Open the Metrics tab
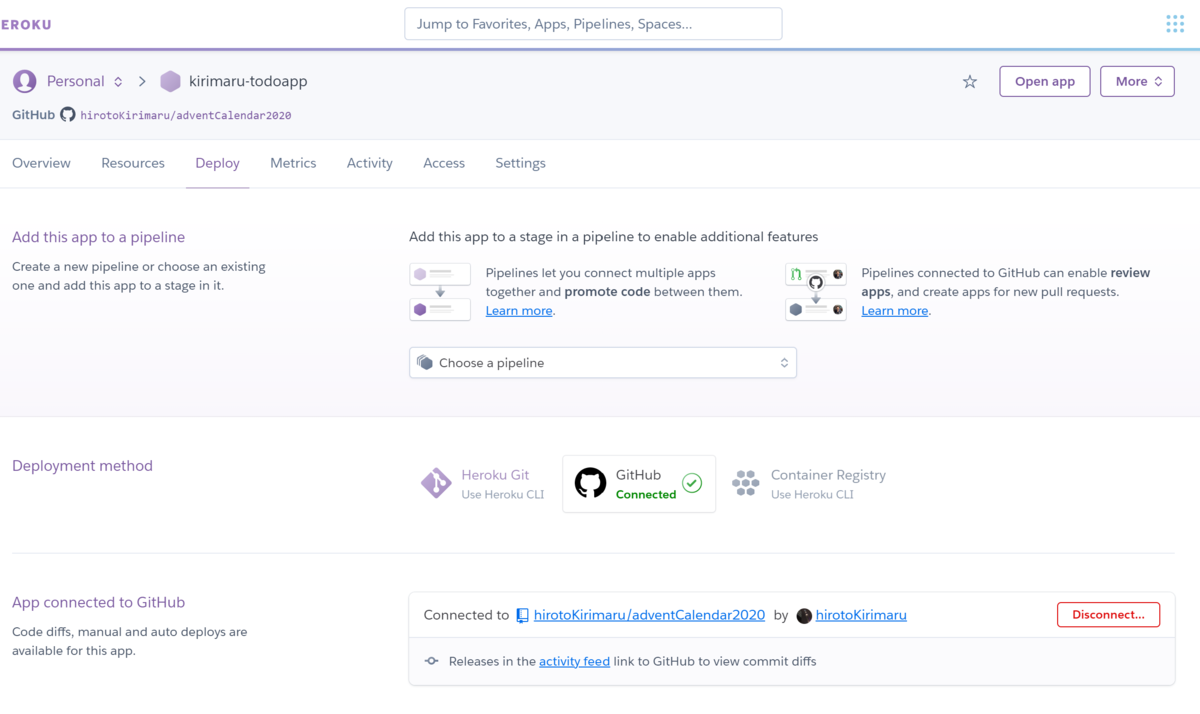This screenshot has width=1200, height=714. tap(293, 163)
